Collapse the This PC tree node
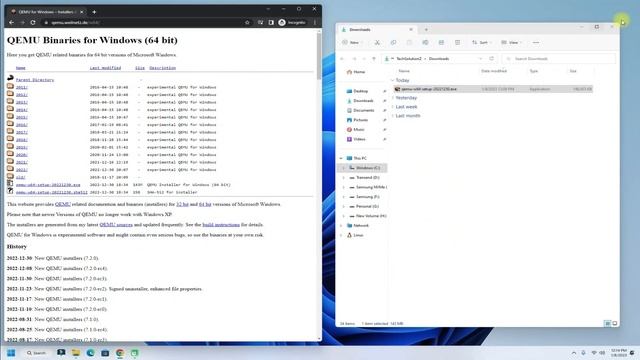The height and width of the screenshot is (360, 640). 341,158
